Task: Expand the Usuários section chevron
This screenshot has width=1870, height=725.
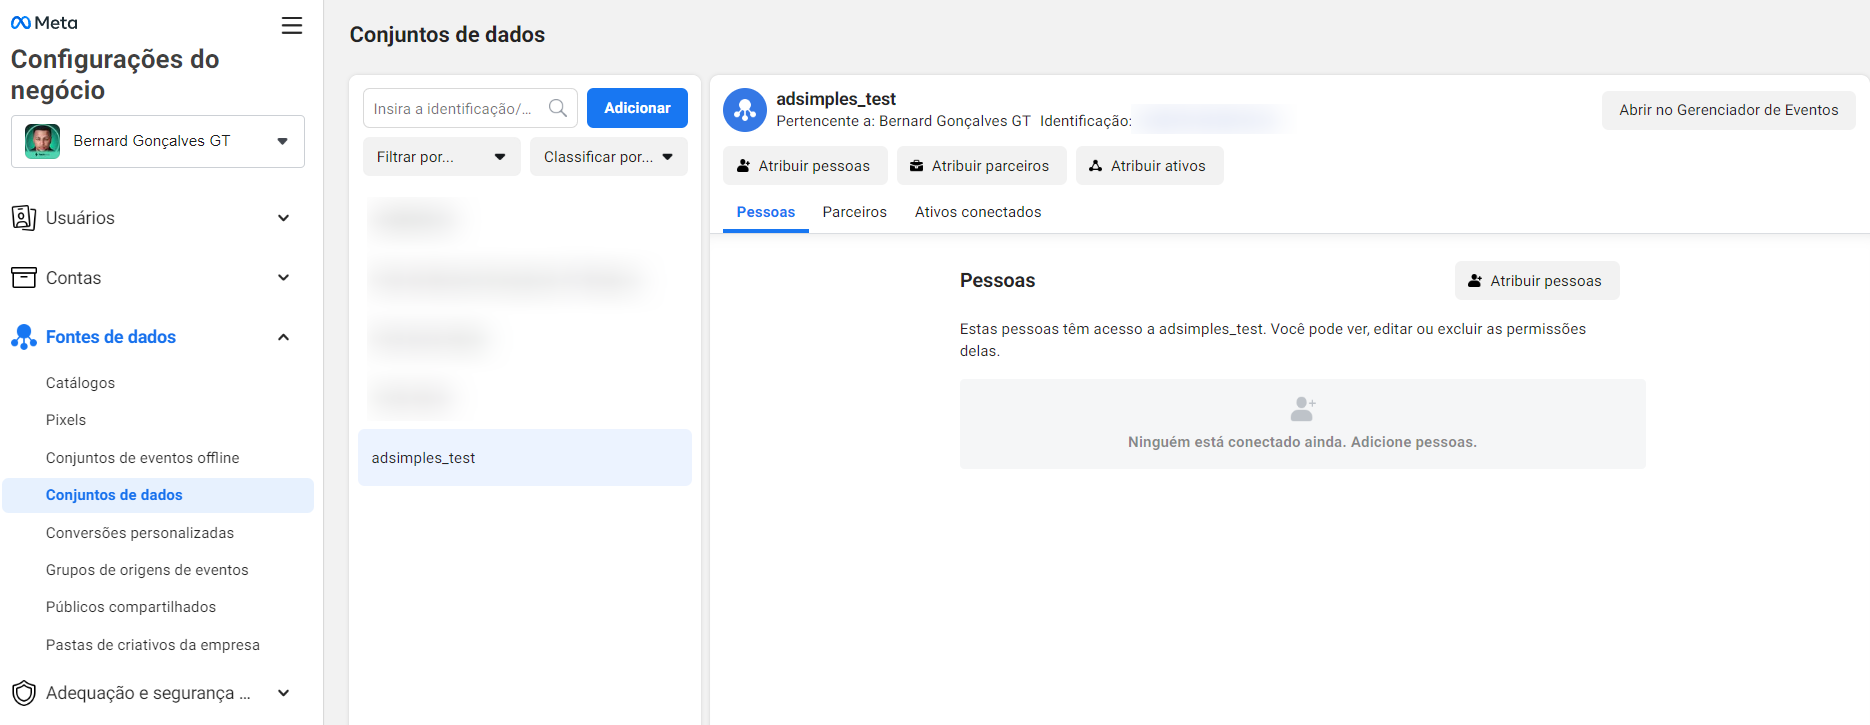Action: (x=284, y=218)
